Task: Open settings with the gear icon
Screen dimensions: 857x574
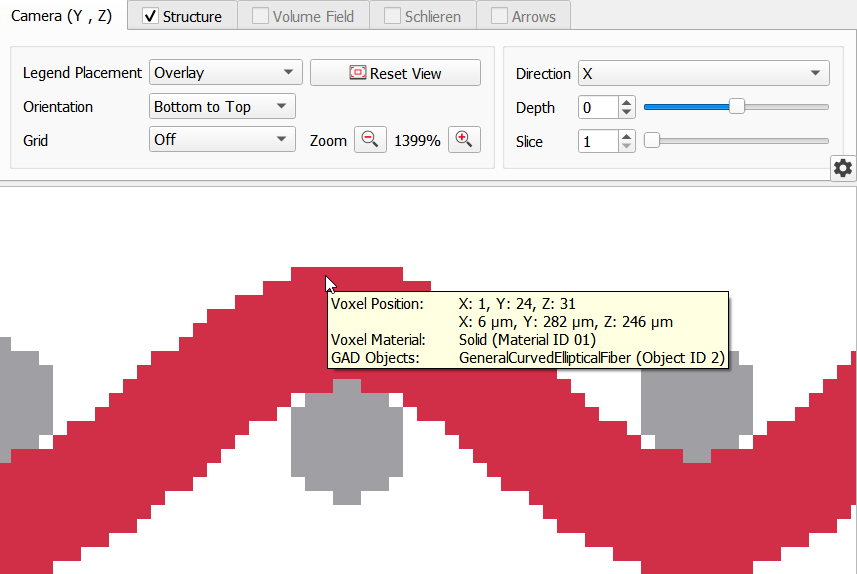Action: tap(843, 168)
